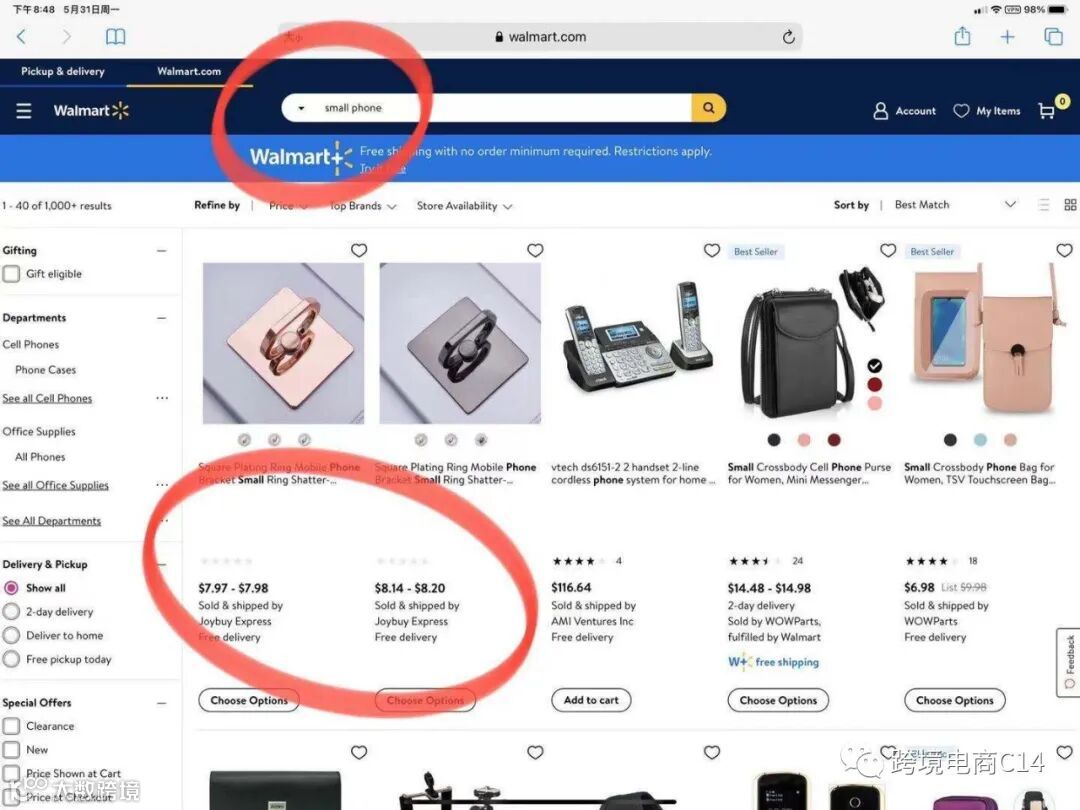The image size is (1080, 810).
Task: Add the vtech phone to cart
Action: [591, 700]
